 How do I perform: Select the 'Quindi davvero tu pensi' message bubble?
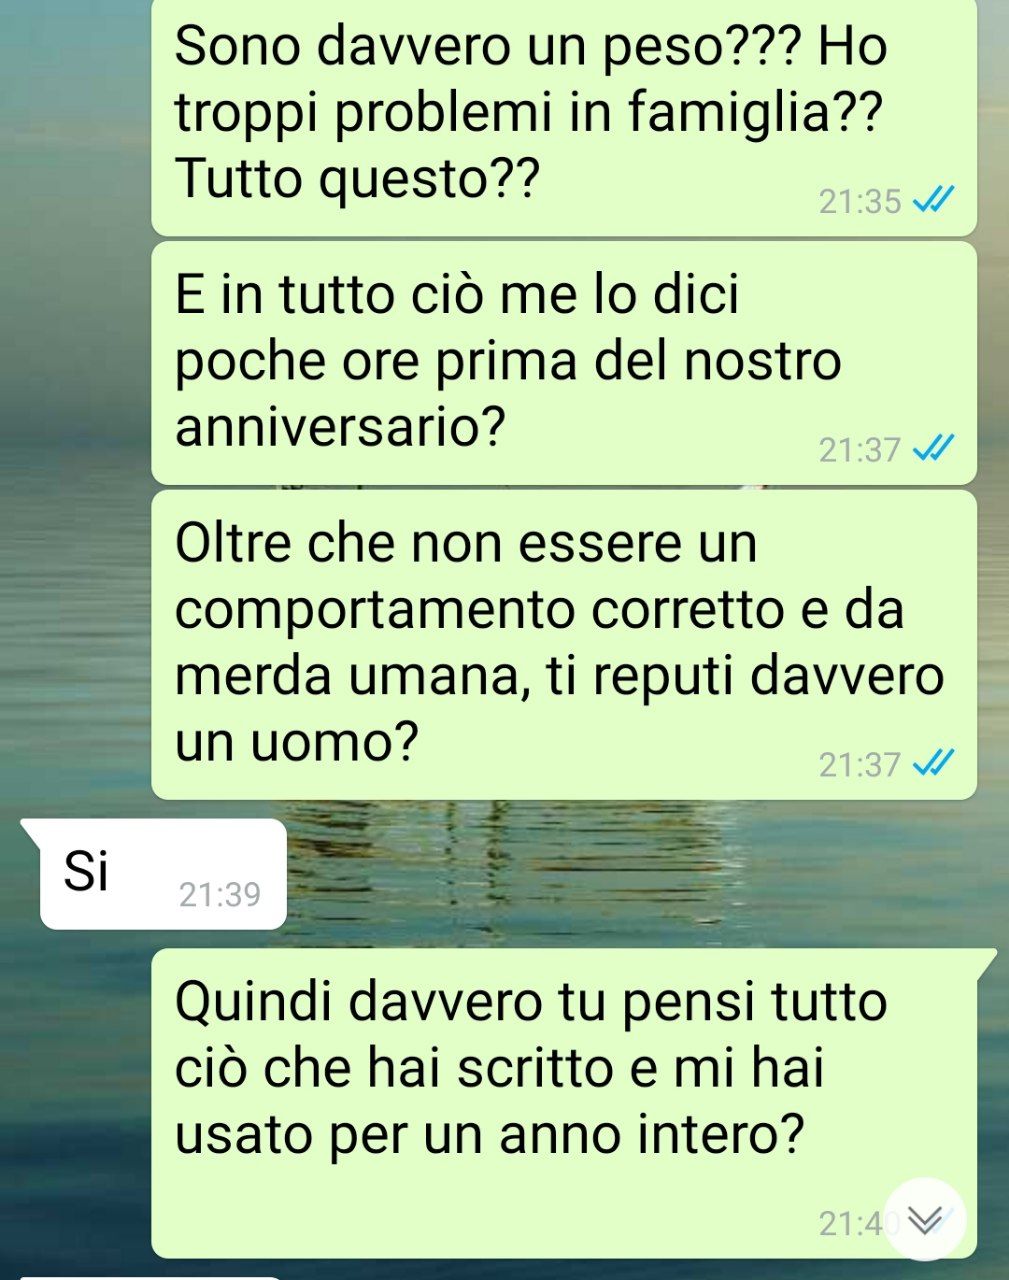pos(564,1103)
